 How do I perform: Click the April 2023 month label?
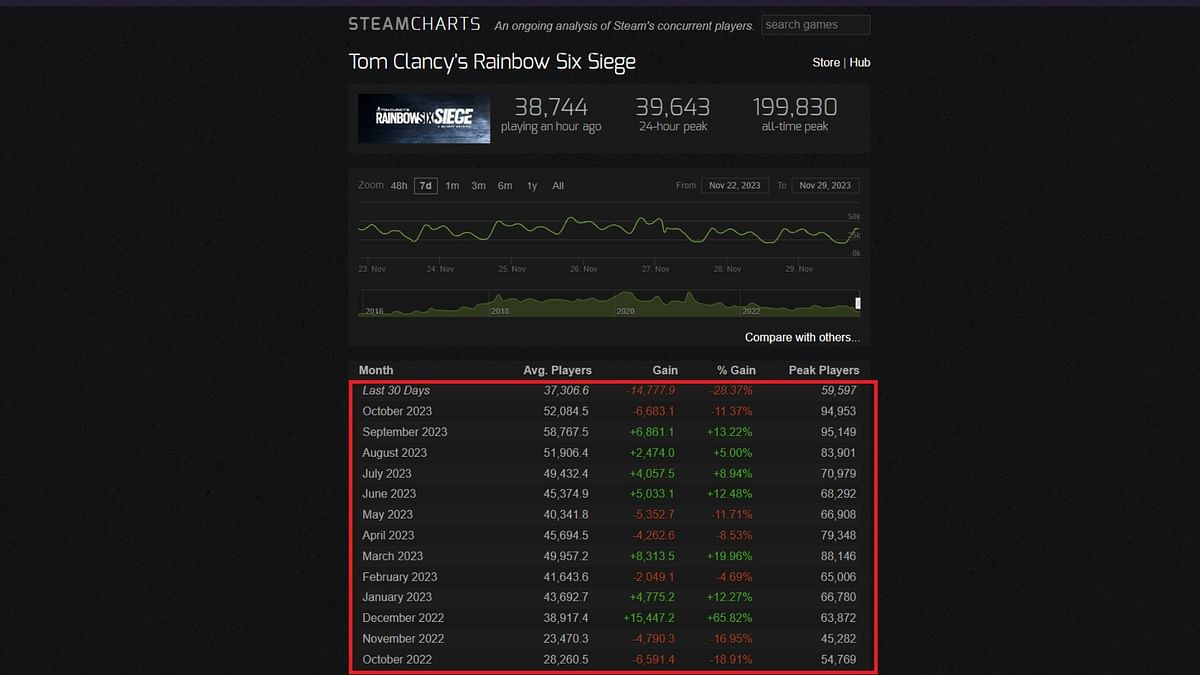(388, 535)
